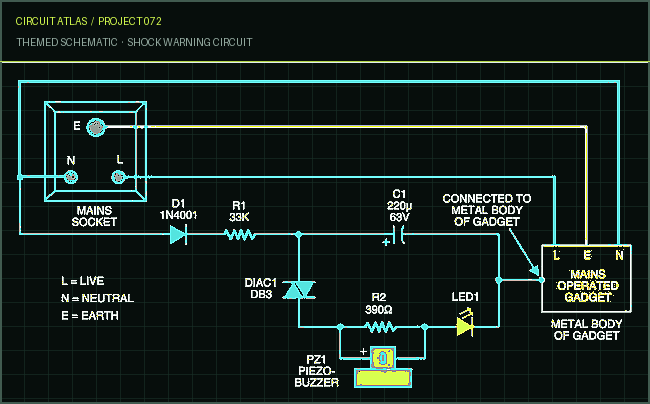Click the 'E = EARTH' legend entry
Image resolution: width=650 pixels, height=404 pixels.
pyautogui.click(x=90, y=316)
